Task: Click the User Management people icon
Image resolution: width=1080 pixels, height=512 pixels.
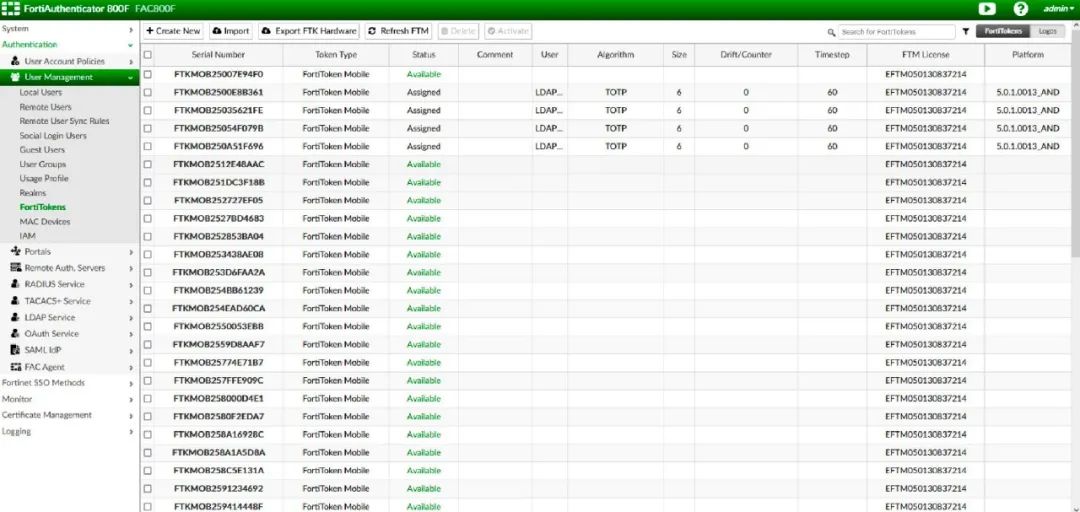Action: pyautogui.click(x=17, y=77)
